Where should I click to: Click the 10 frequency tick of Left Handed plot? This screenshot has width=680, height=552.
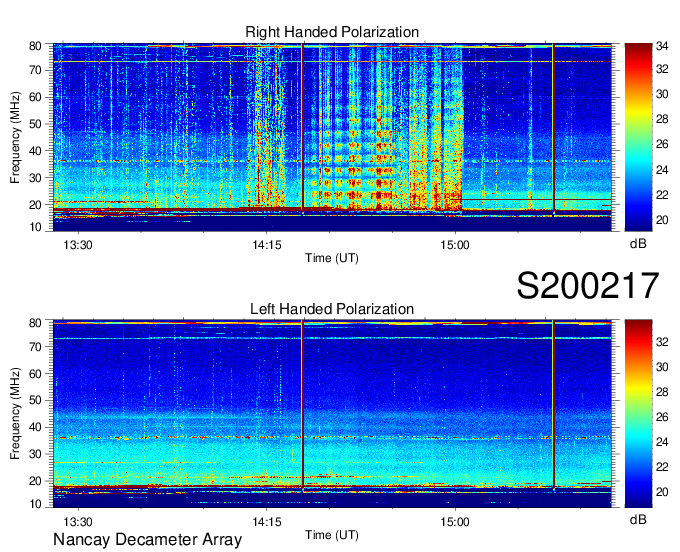(35, 504)
